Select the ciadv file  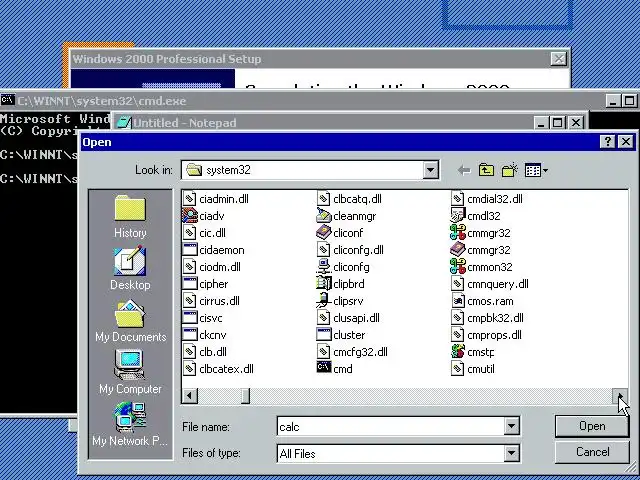click(203, 216)
